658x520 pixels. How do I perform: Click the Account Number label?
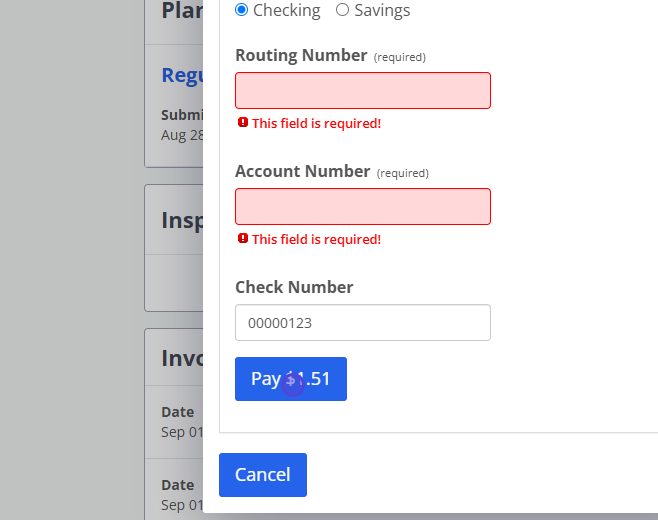point(303,171)
